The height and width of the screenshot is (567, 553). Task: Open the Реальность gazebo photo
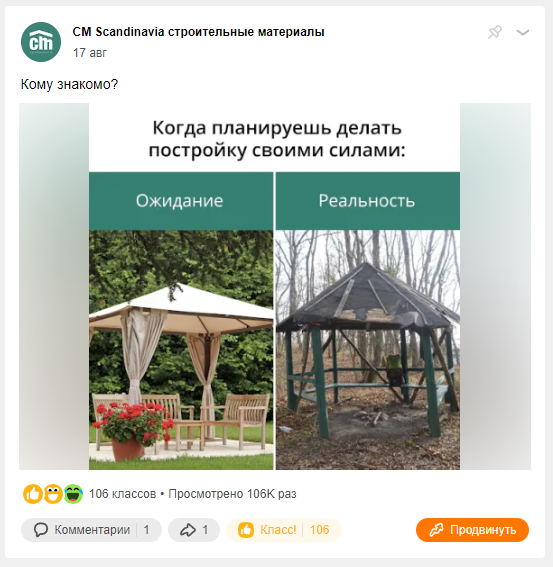[368, 350]
